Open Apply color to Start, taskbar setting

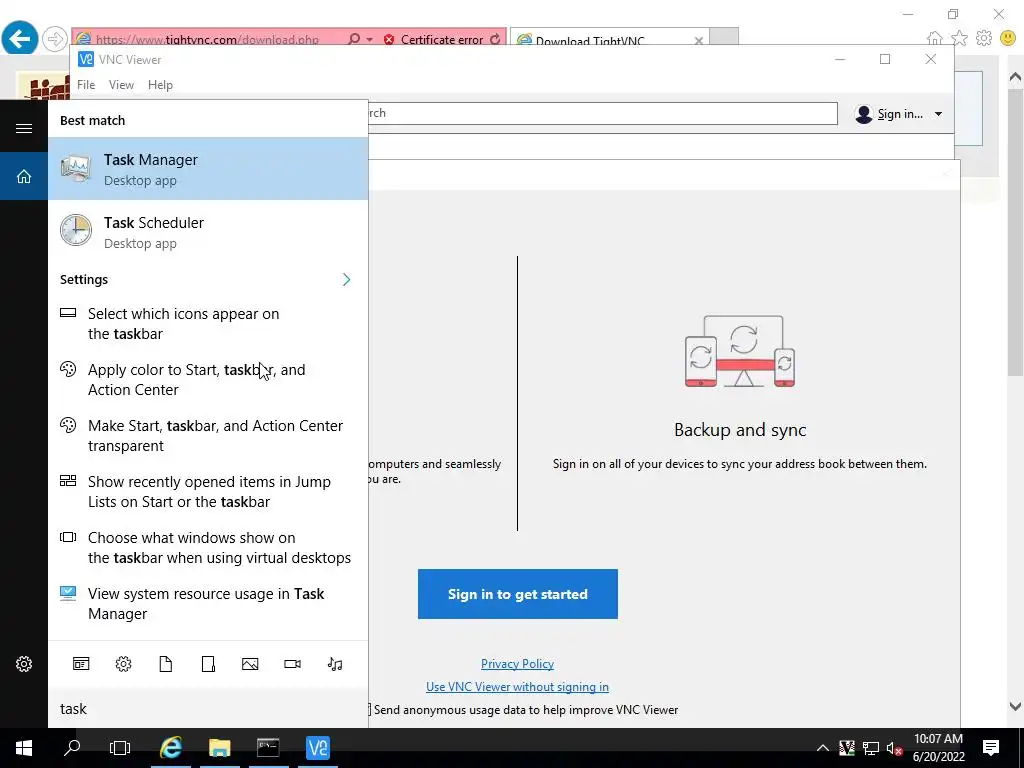(208, 379)
